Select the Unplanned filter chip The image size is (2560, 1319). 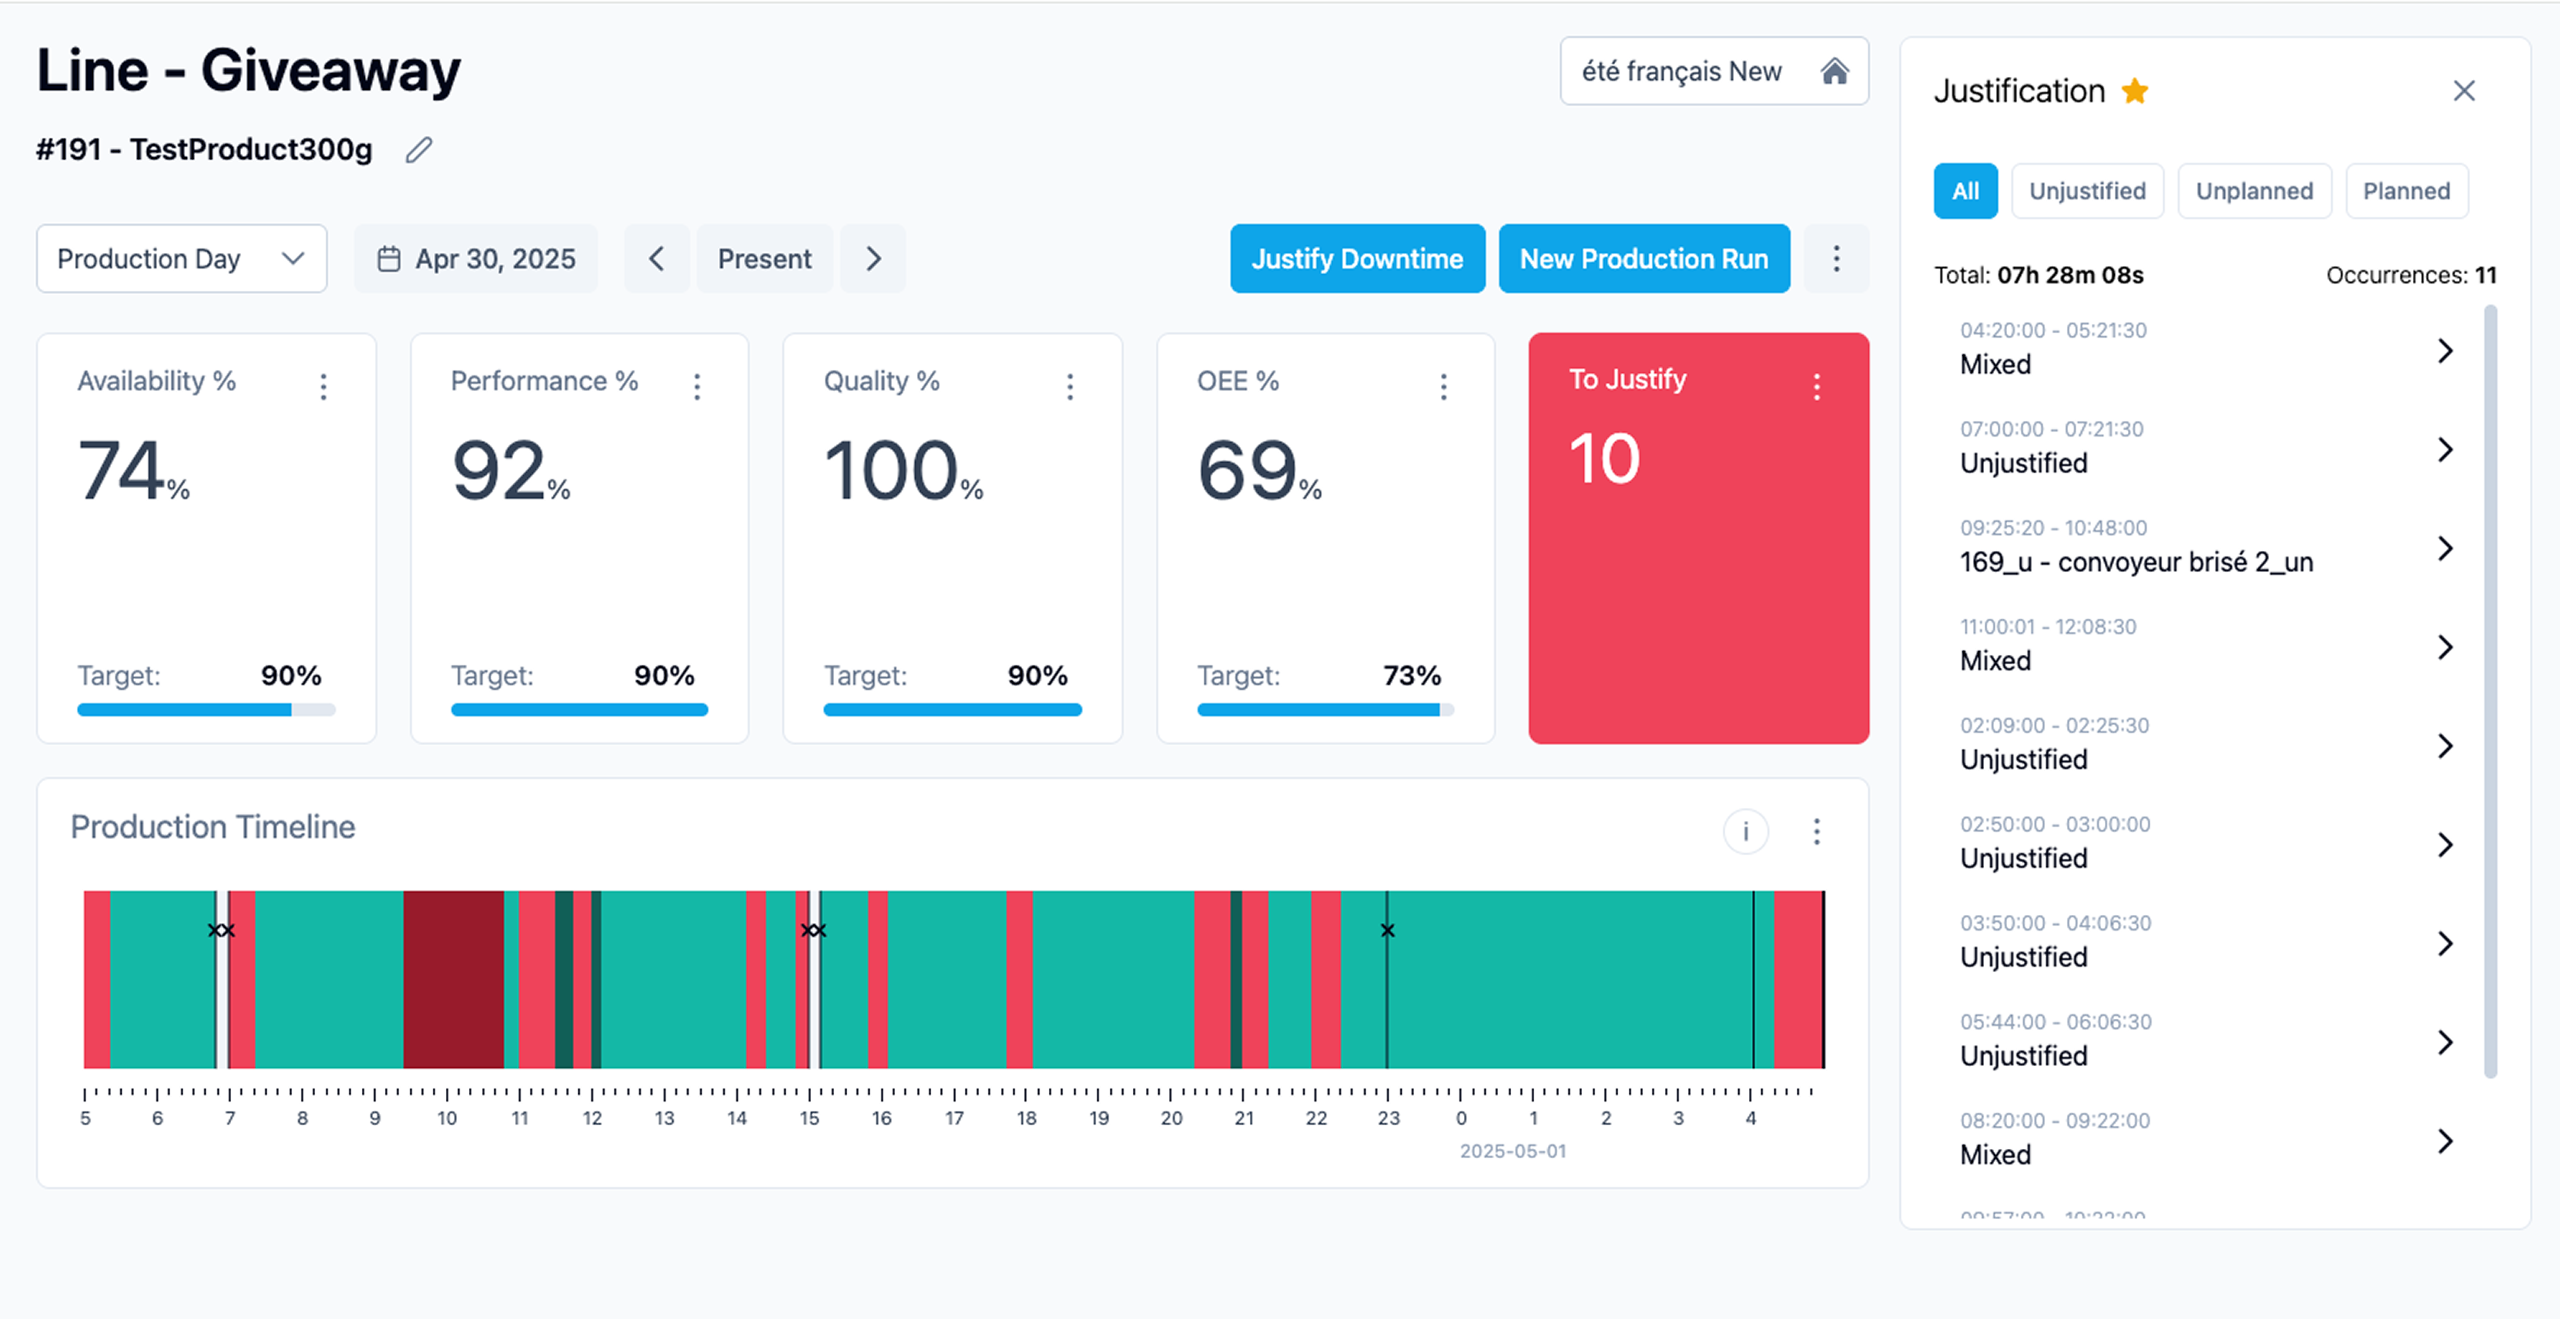tap(2254, 191)
